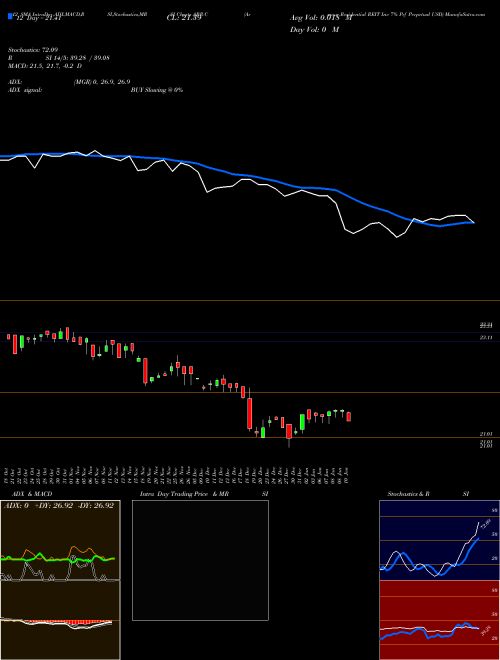Click the red MACD histogram mini chart
This screenshot has height=660, width=500.
tap(60, 620)
